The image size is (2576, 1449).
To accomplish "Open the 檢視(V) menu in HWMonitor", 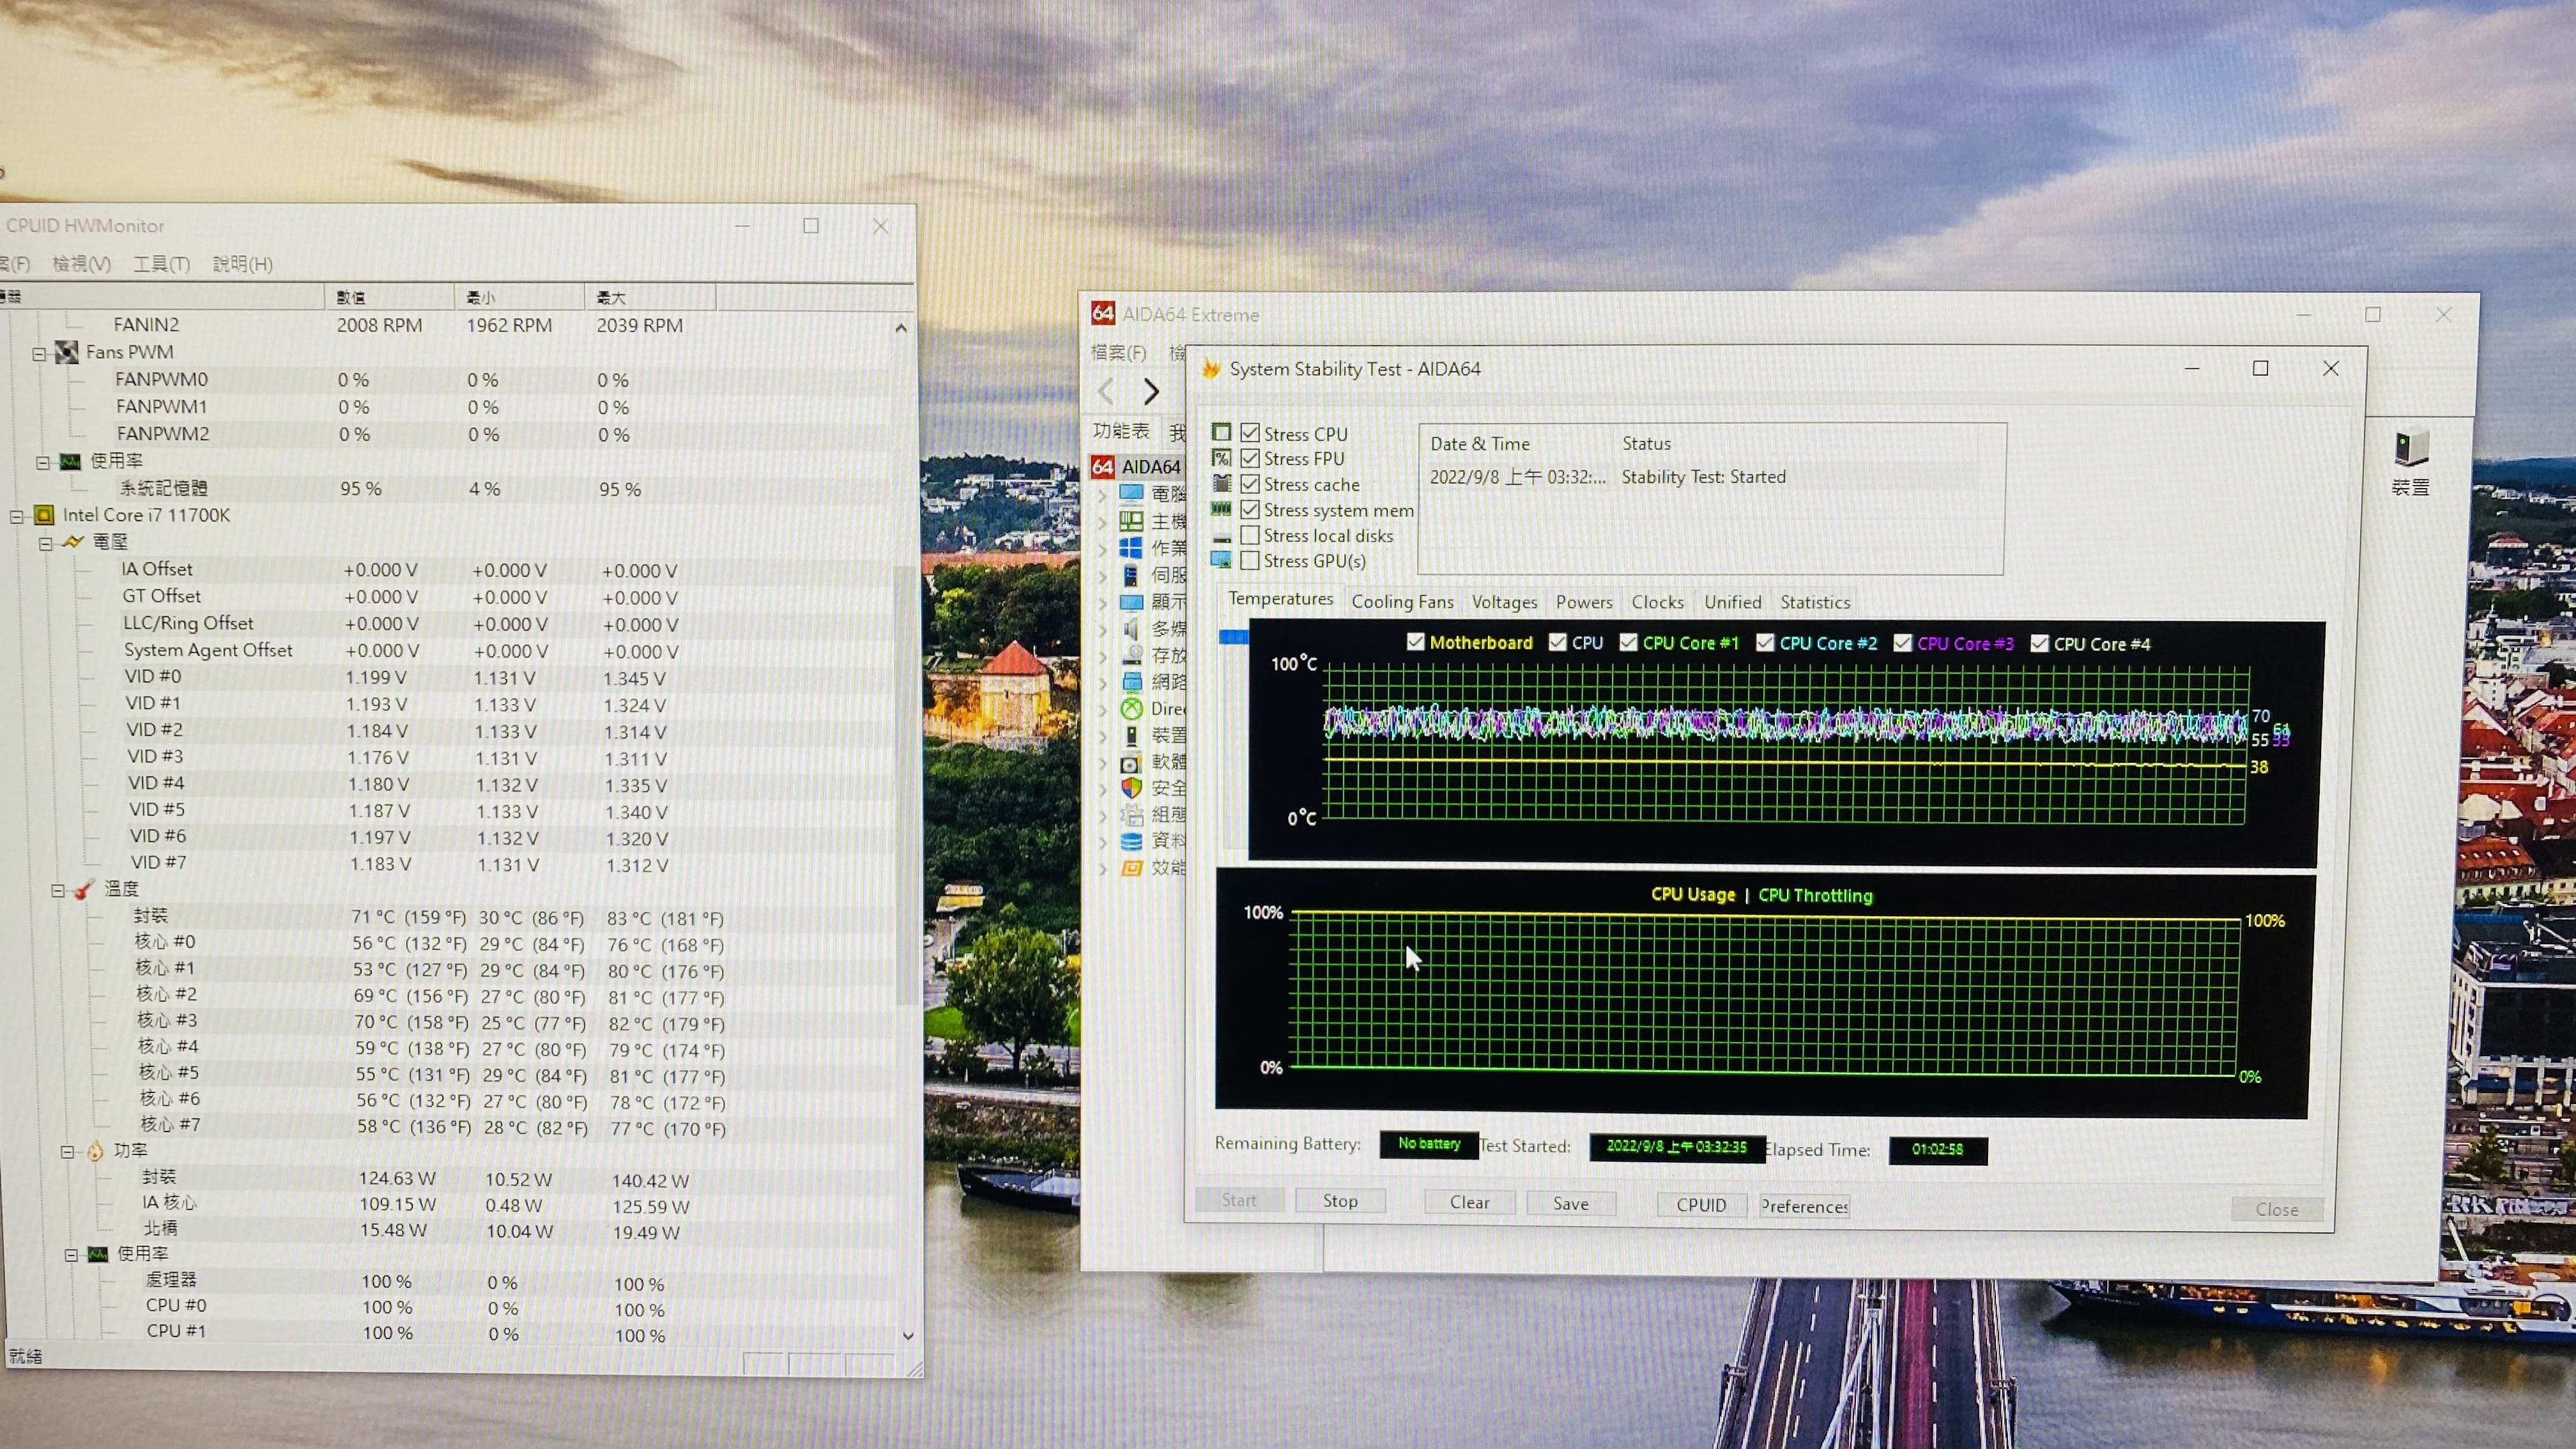I will tap(81, 263).
